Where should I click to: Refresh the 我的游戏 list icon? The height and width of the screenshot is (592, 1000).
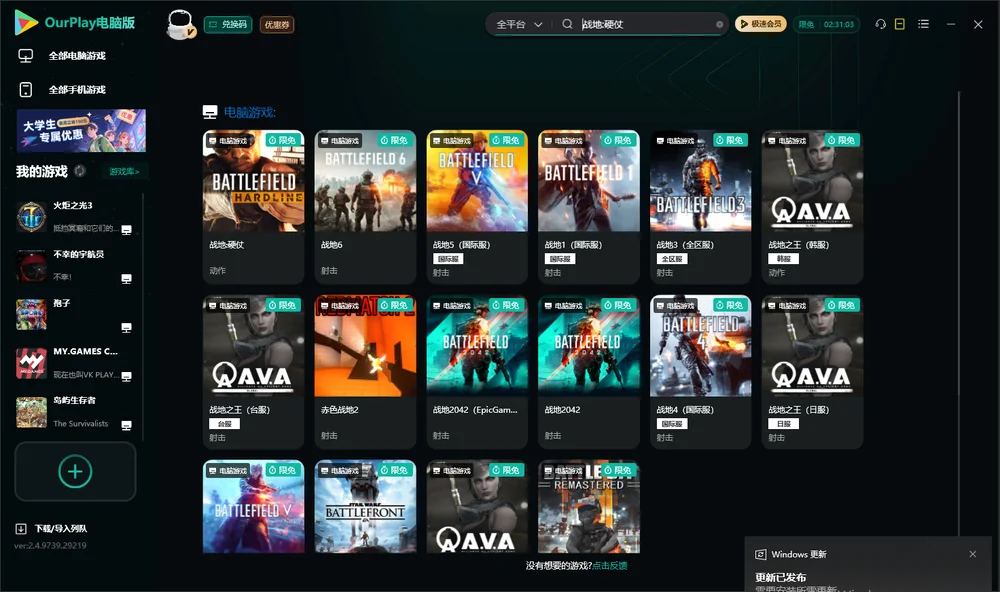80,171
